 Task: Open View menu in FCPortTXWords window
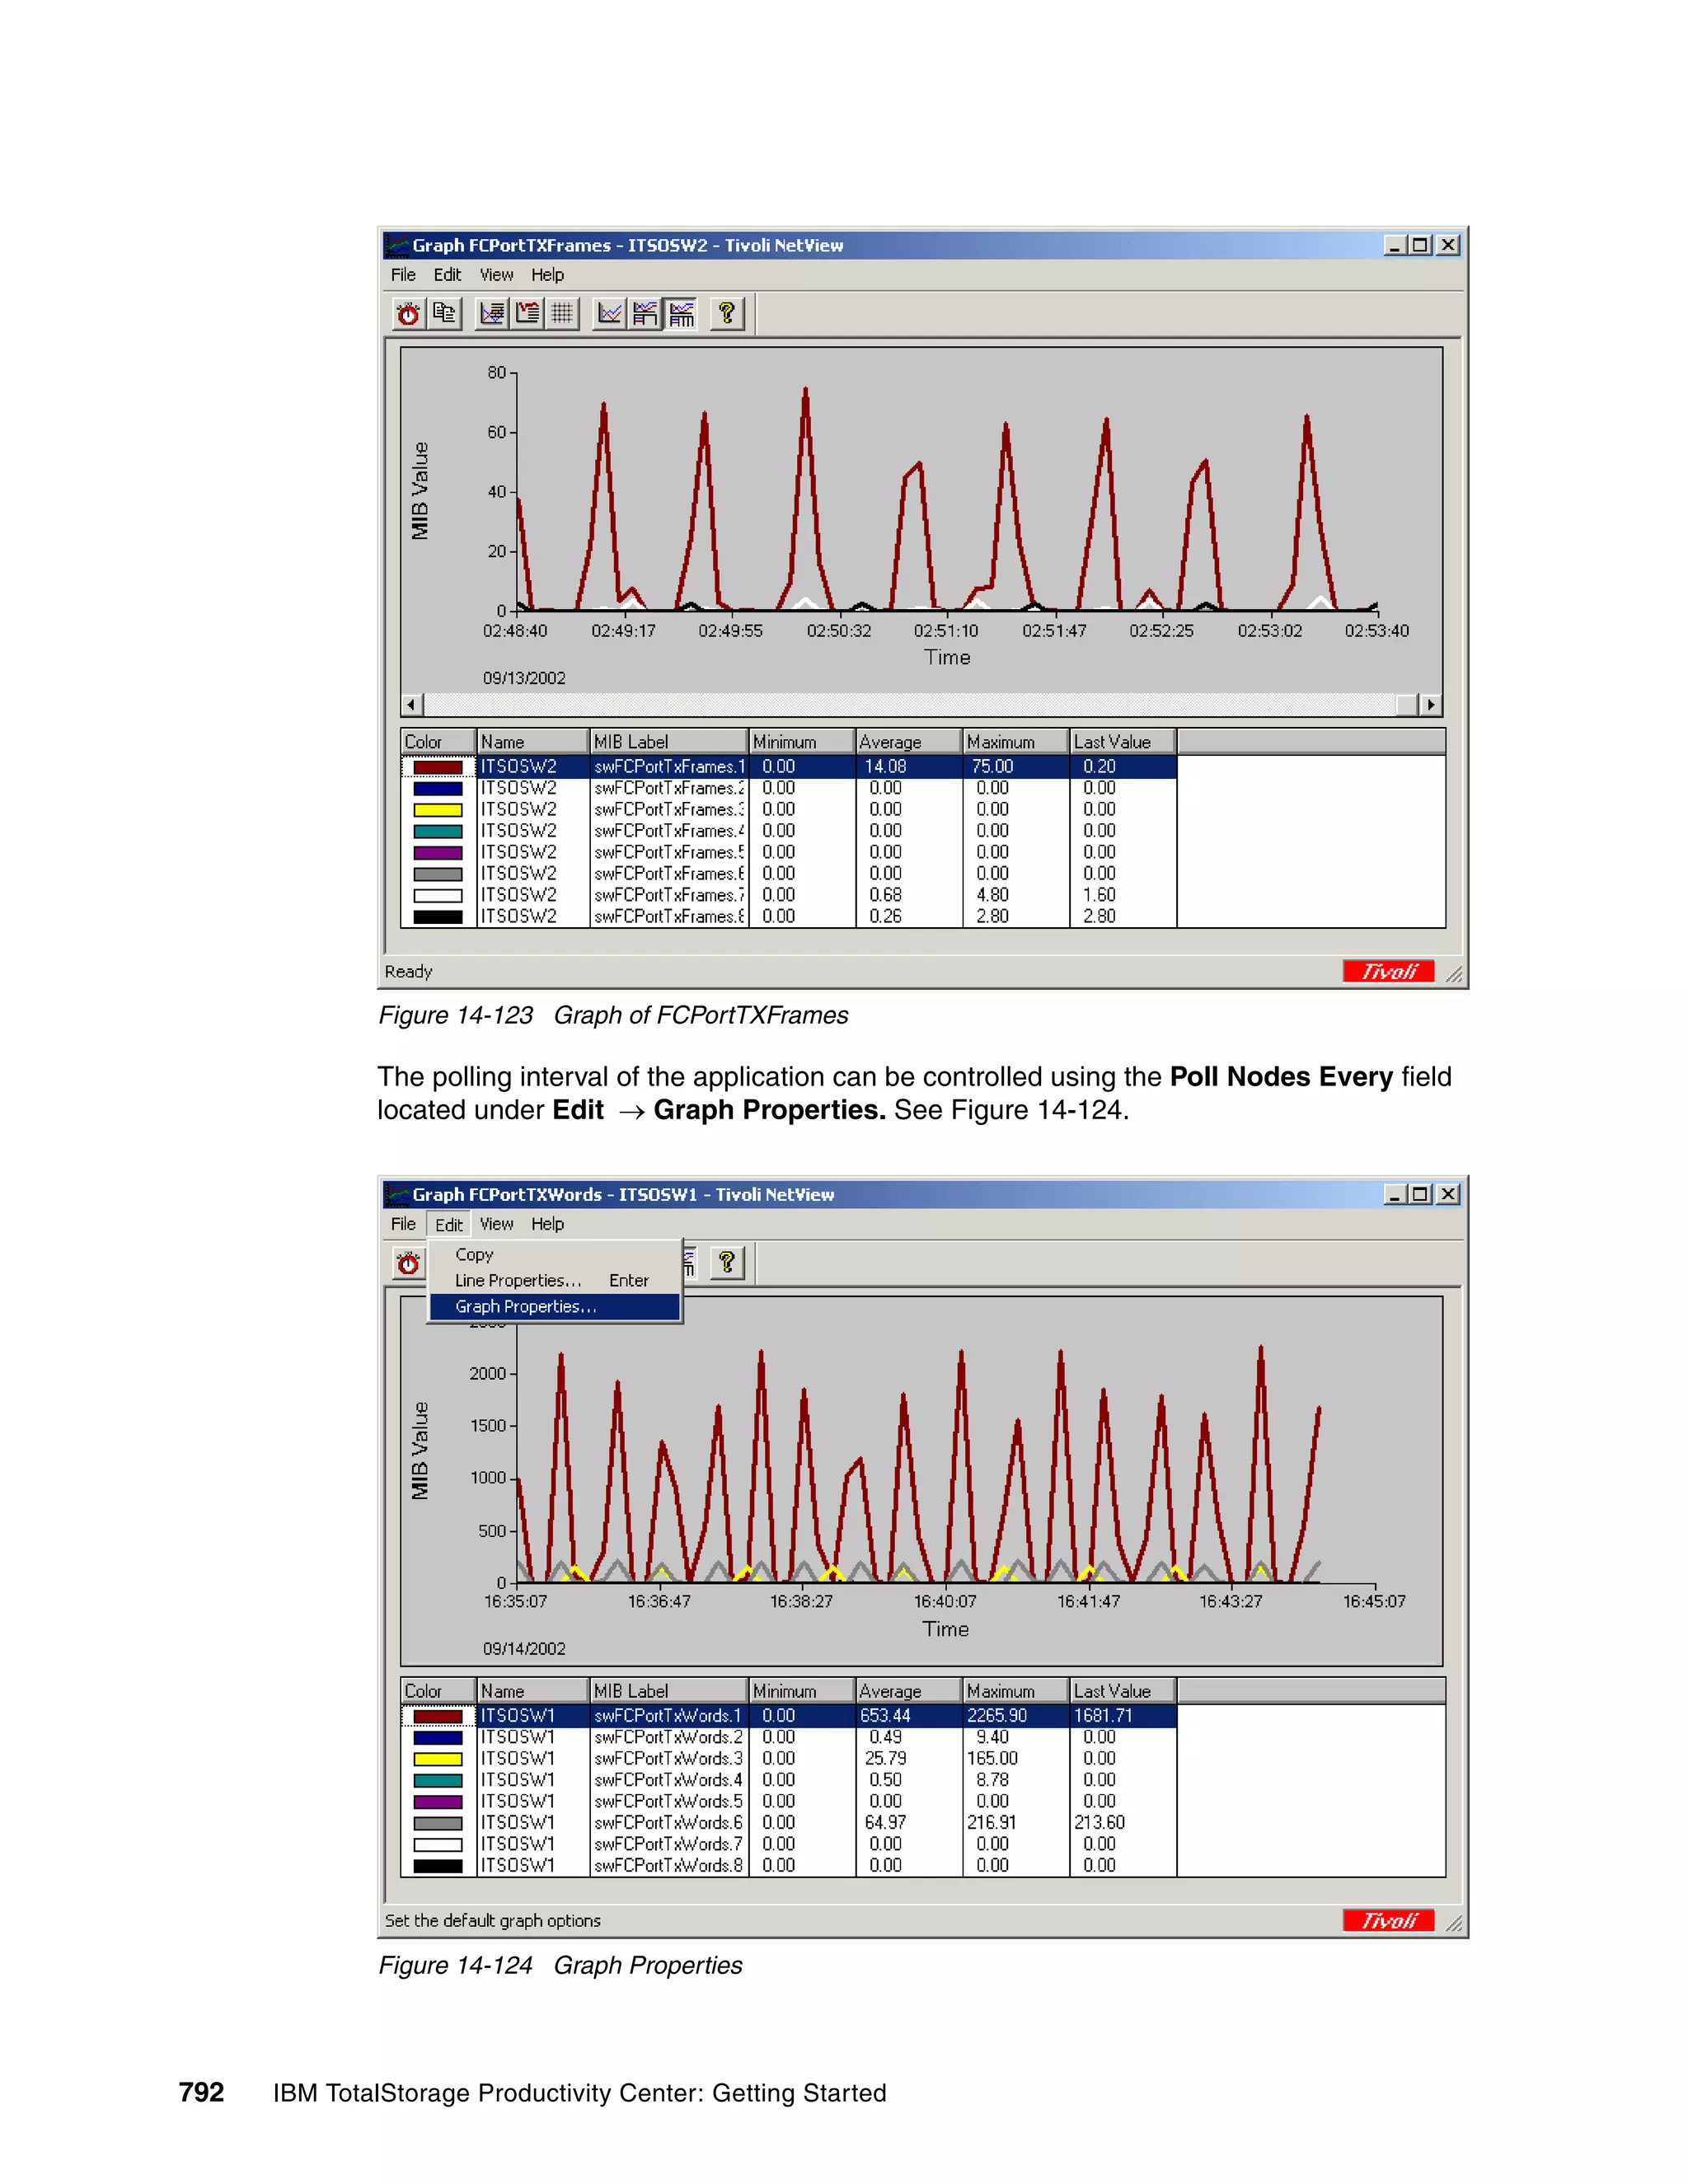coord(496,1224)
